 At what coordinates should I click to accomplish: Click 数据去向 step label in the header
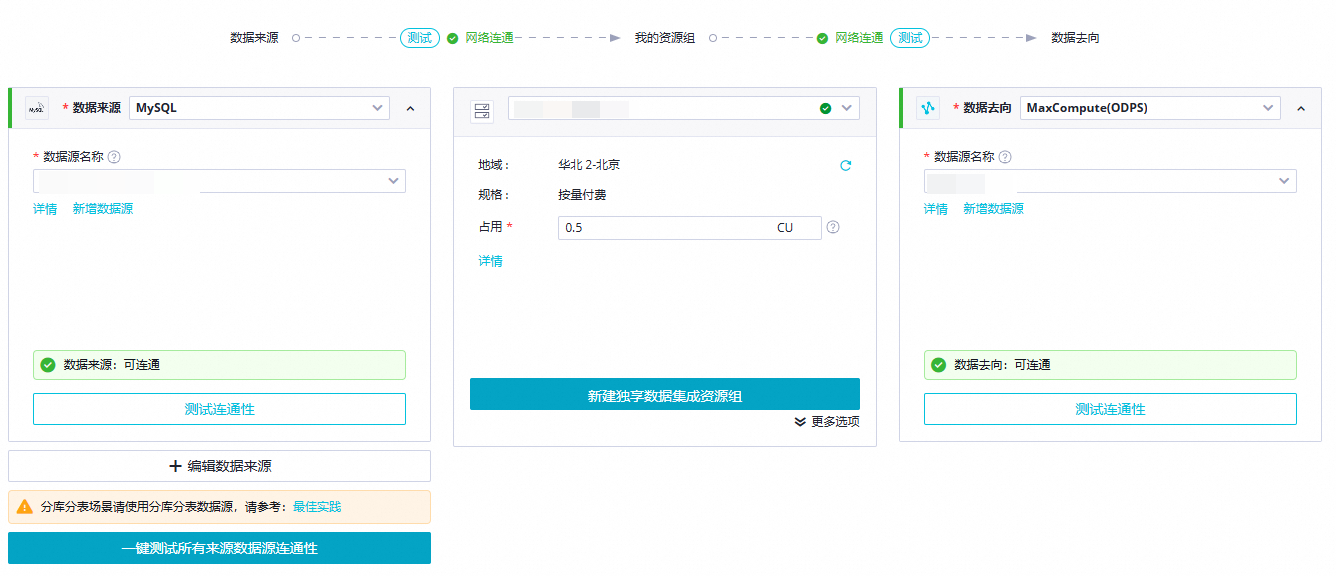coord(1076,38)
